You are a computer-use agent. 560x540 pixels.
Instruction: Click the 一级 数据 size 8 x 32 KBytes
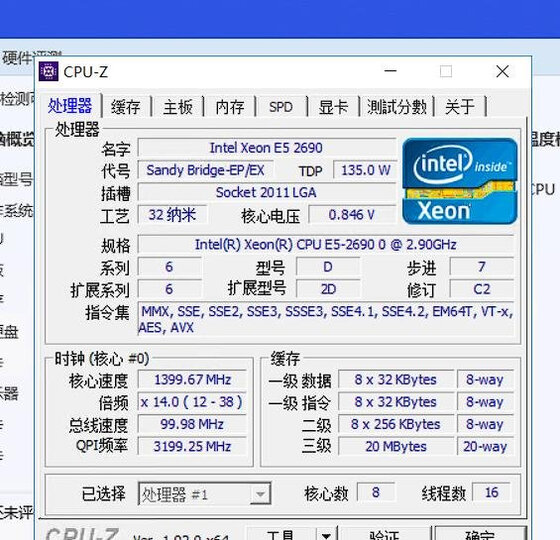(x=396, y=380)
